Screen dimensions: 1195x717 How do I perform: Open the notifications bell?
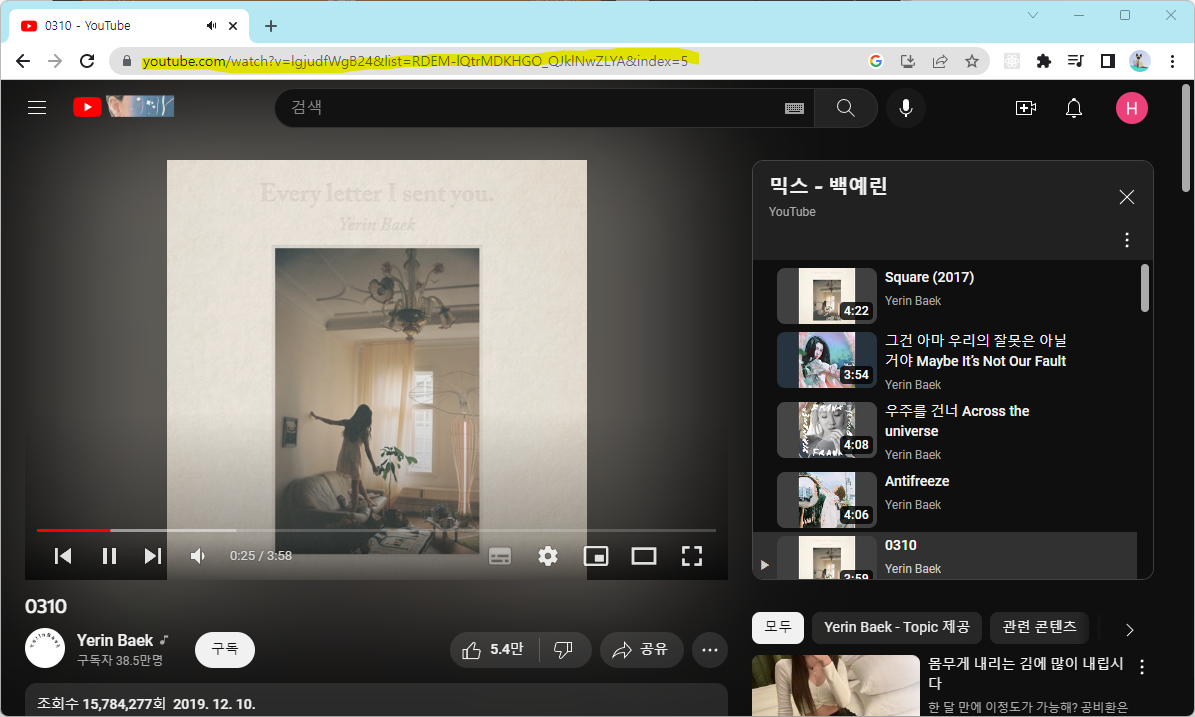(1074, 108)
